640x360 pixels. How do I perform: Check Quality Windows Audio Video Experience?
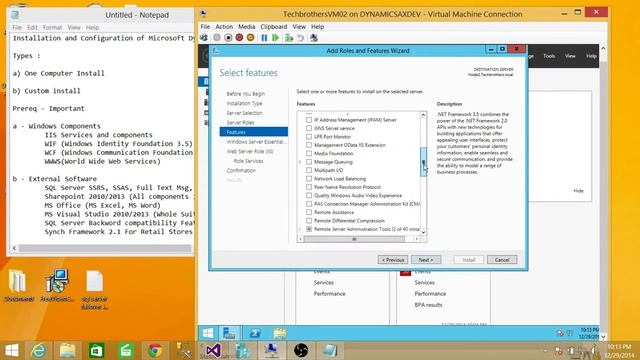309,196
